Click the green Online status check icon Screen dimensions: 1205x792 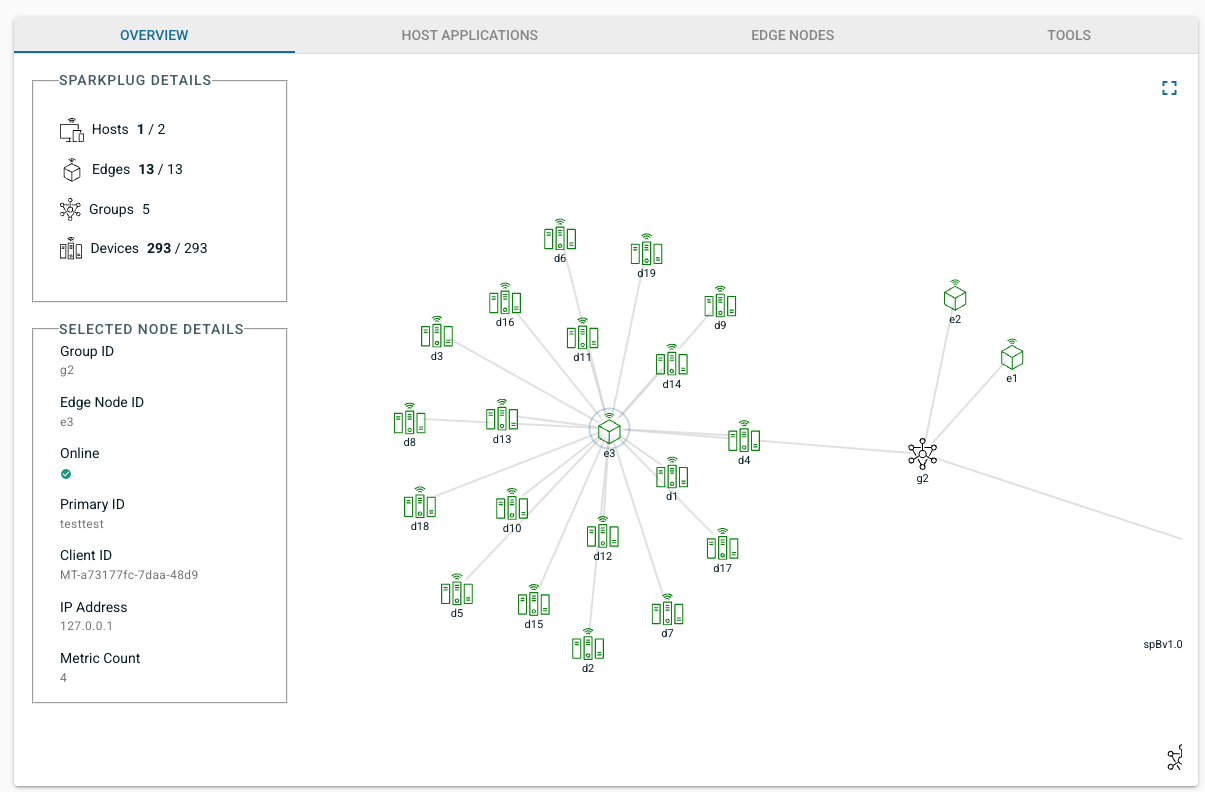66,474
